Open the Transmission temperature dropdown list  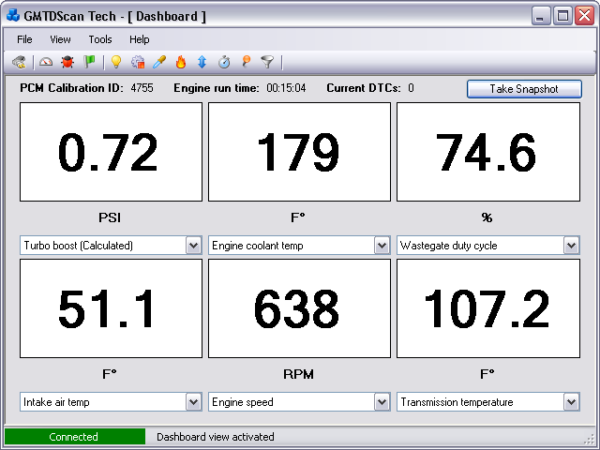tap(571, 402)
